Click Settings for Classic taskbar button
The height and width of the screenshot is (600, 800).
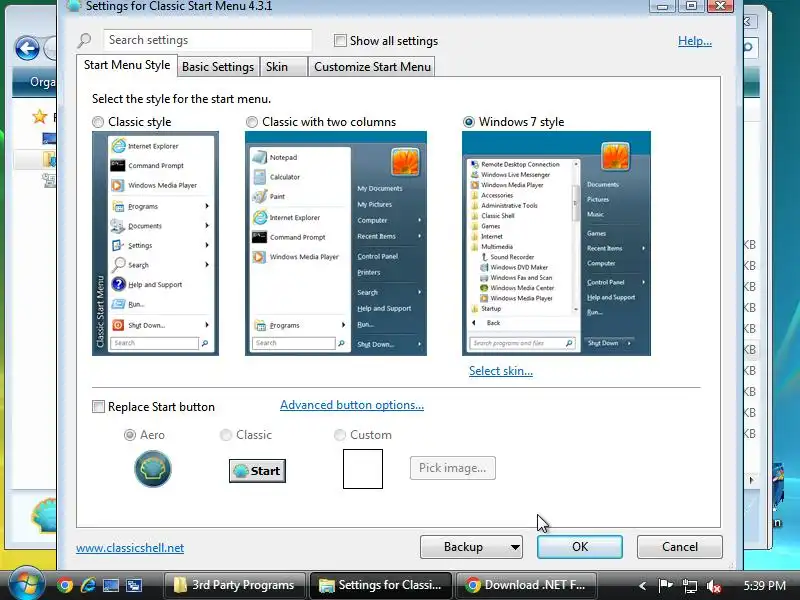(x=381, y=585)
